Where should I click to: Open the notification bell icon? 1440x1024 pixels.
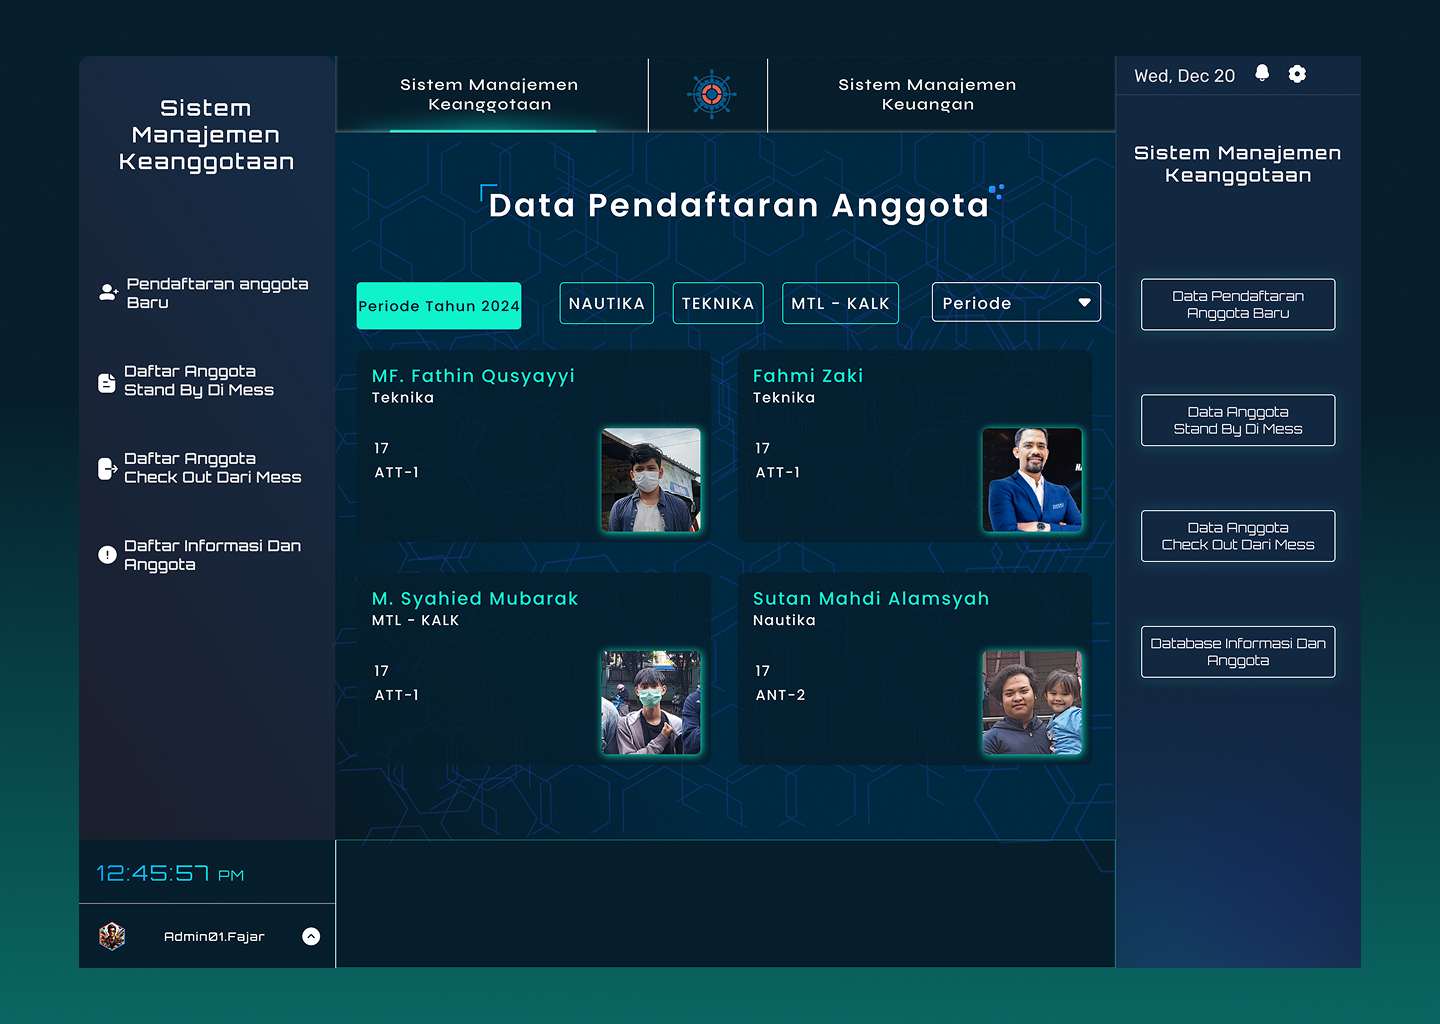pyautogui.click(x=1262, y=73)
